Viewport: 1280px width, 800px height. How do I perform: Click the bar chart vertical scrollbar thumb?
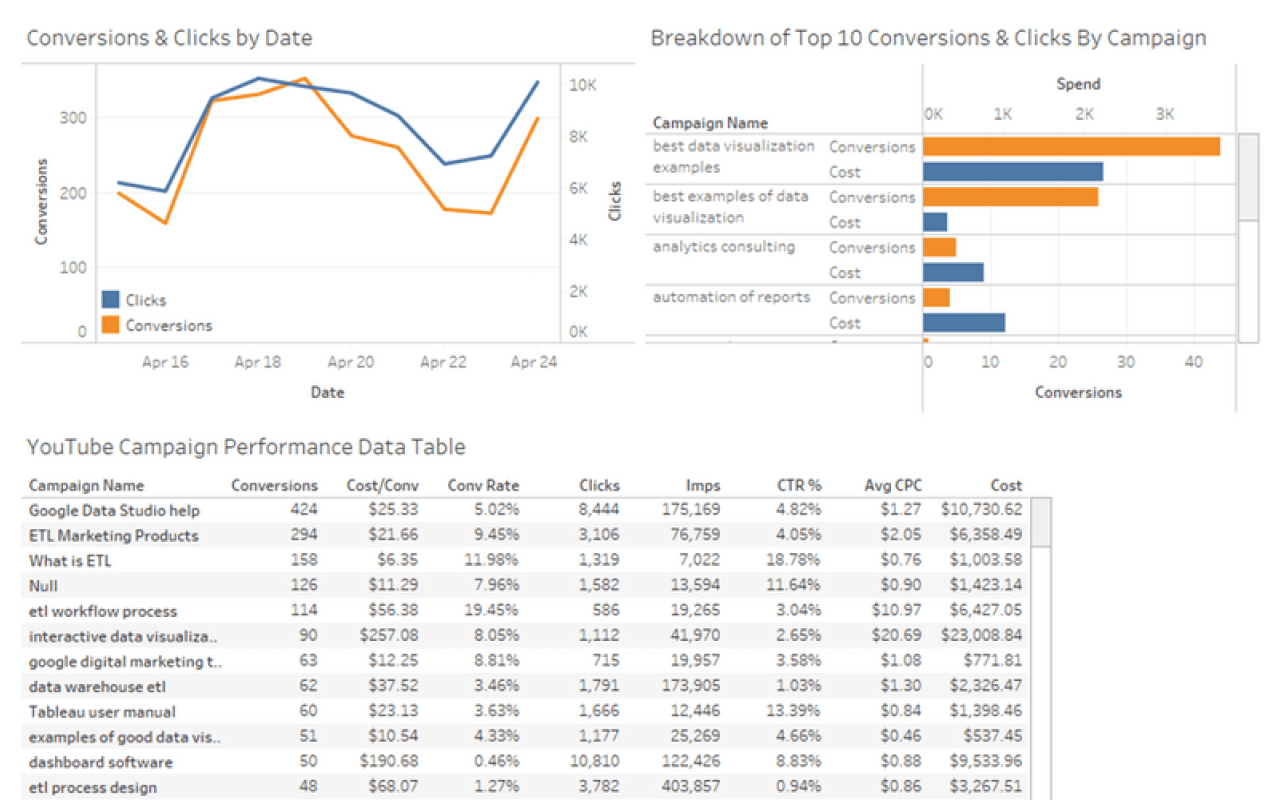click(1248, 177)
